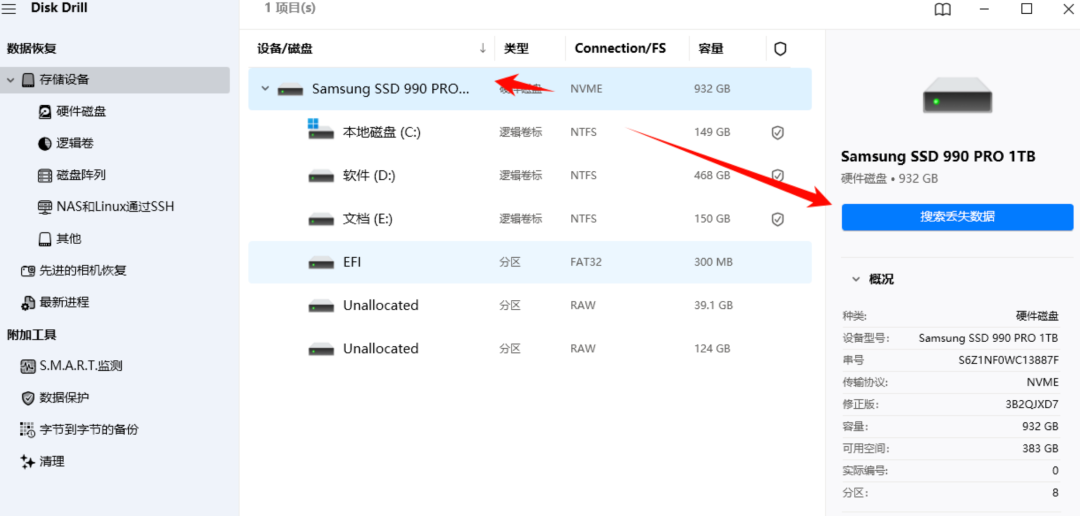Select the EFI partition row
Viewport: 1080px width, 516px height.
click(530, 262)
